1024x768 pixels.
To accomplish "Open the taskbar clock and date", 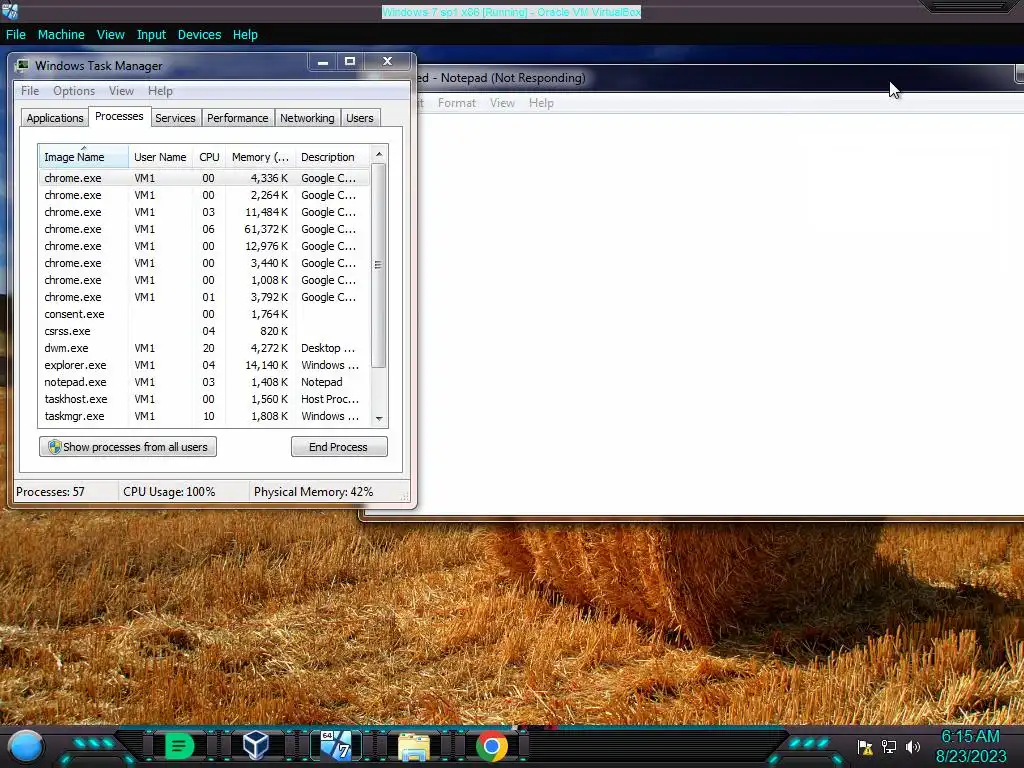I will [970, 746].
